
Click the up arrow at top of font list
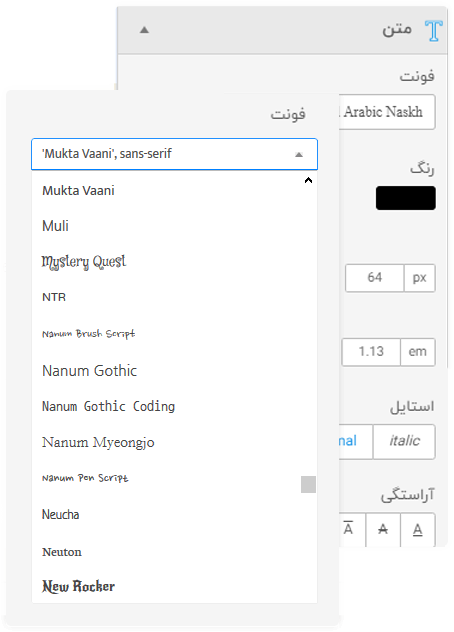[x=308, y=181]
